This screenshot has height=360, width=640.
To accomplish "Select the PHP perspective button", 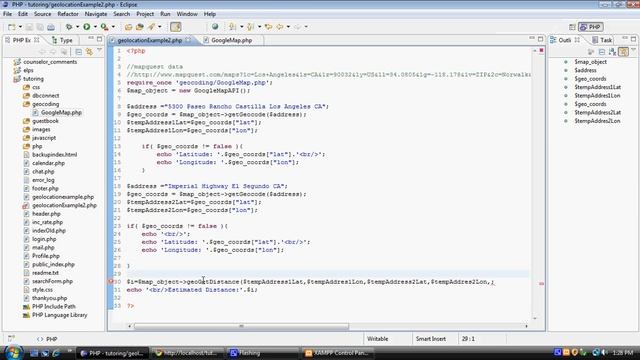I will click(591, 27).
